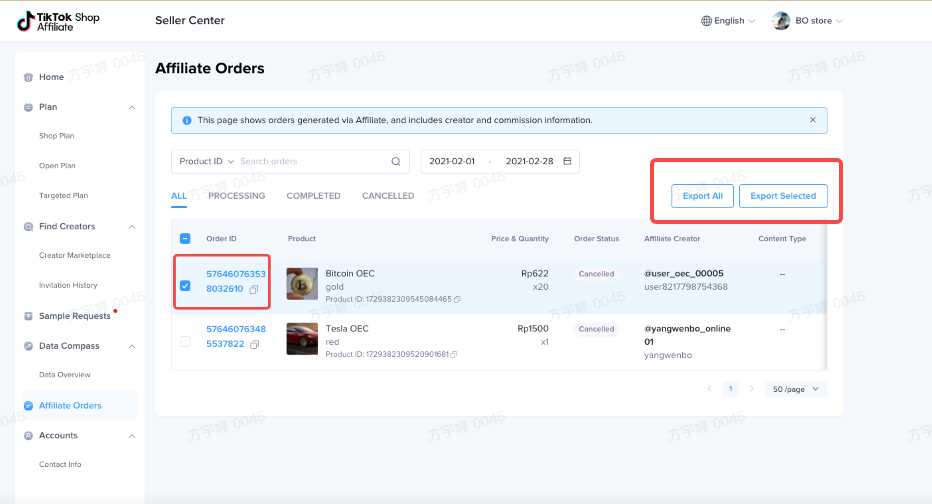Click the search magnifier icon
Screen dimensions: 932x504
click(396, 161)
